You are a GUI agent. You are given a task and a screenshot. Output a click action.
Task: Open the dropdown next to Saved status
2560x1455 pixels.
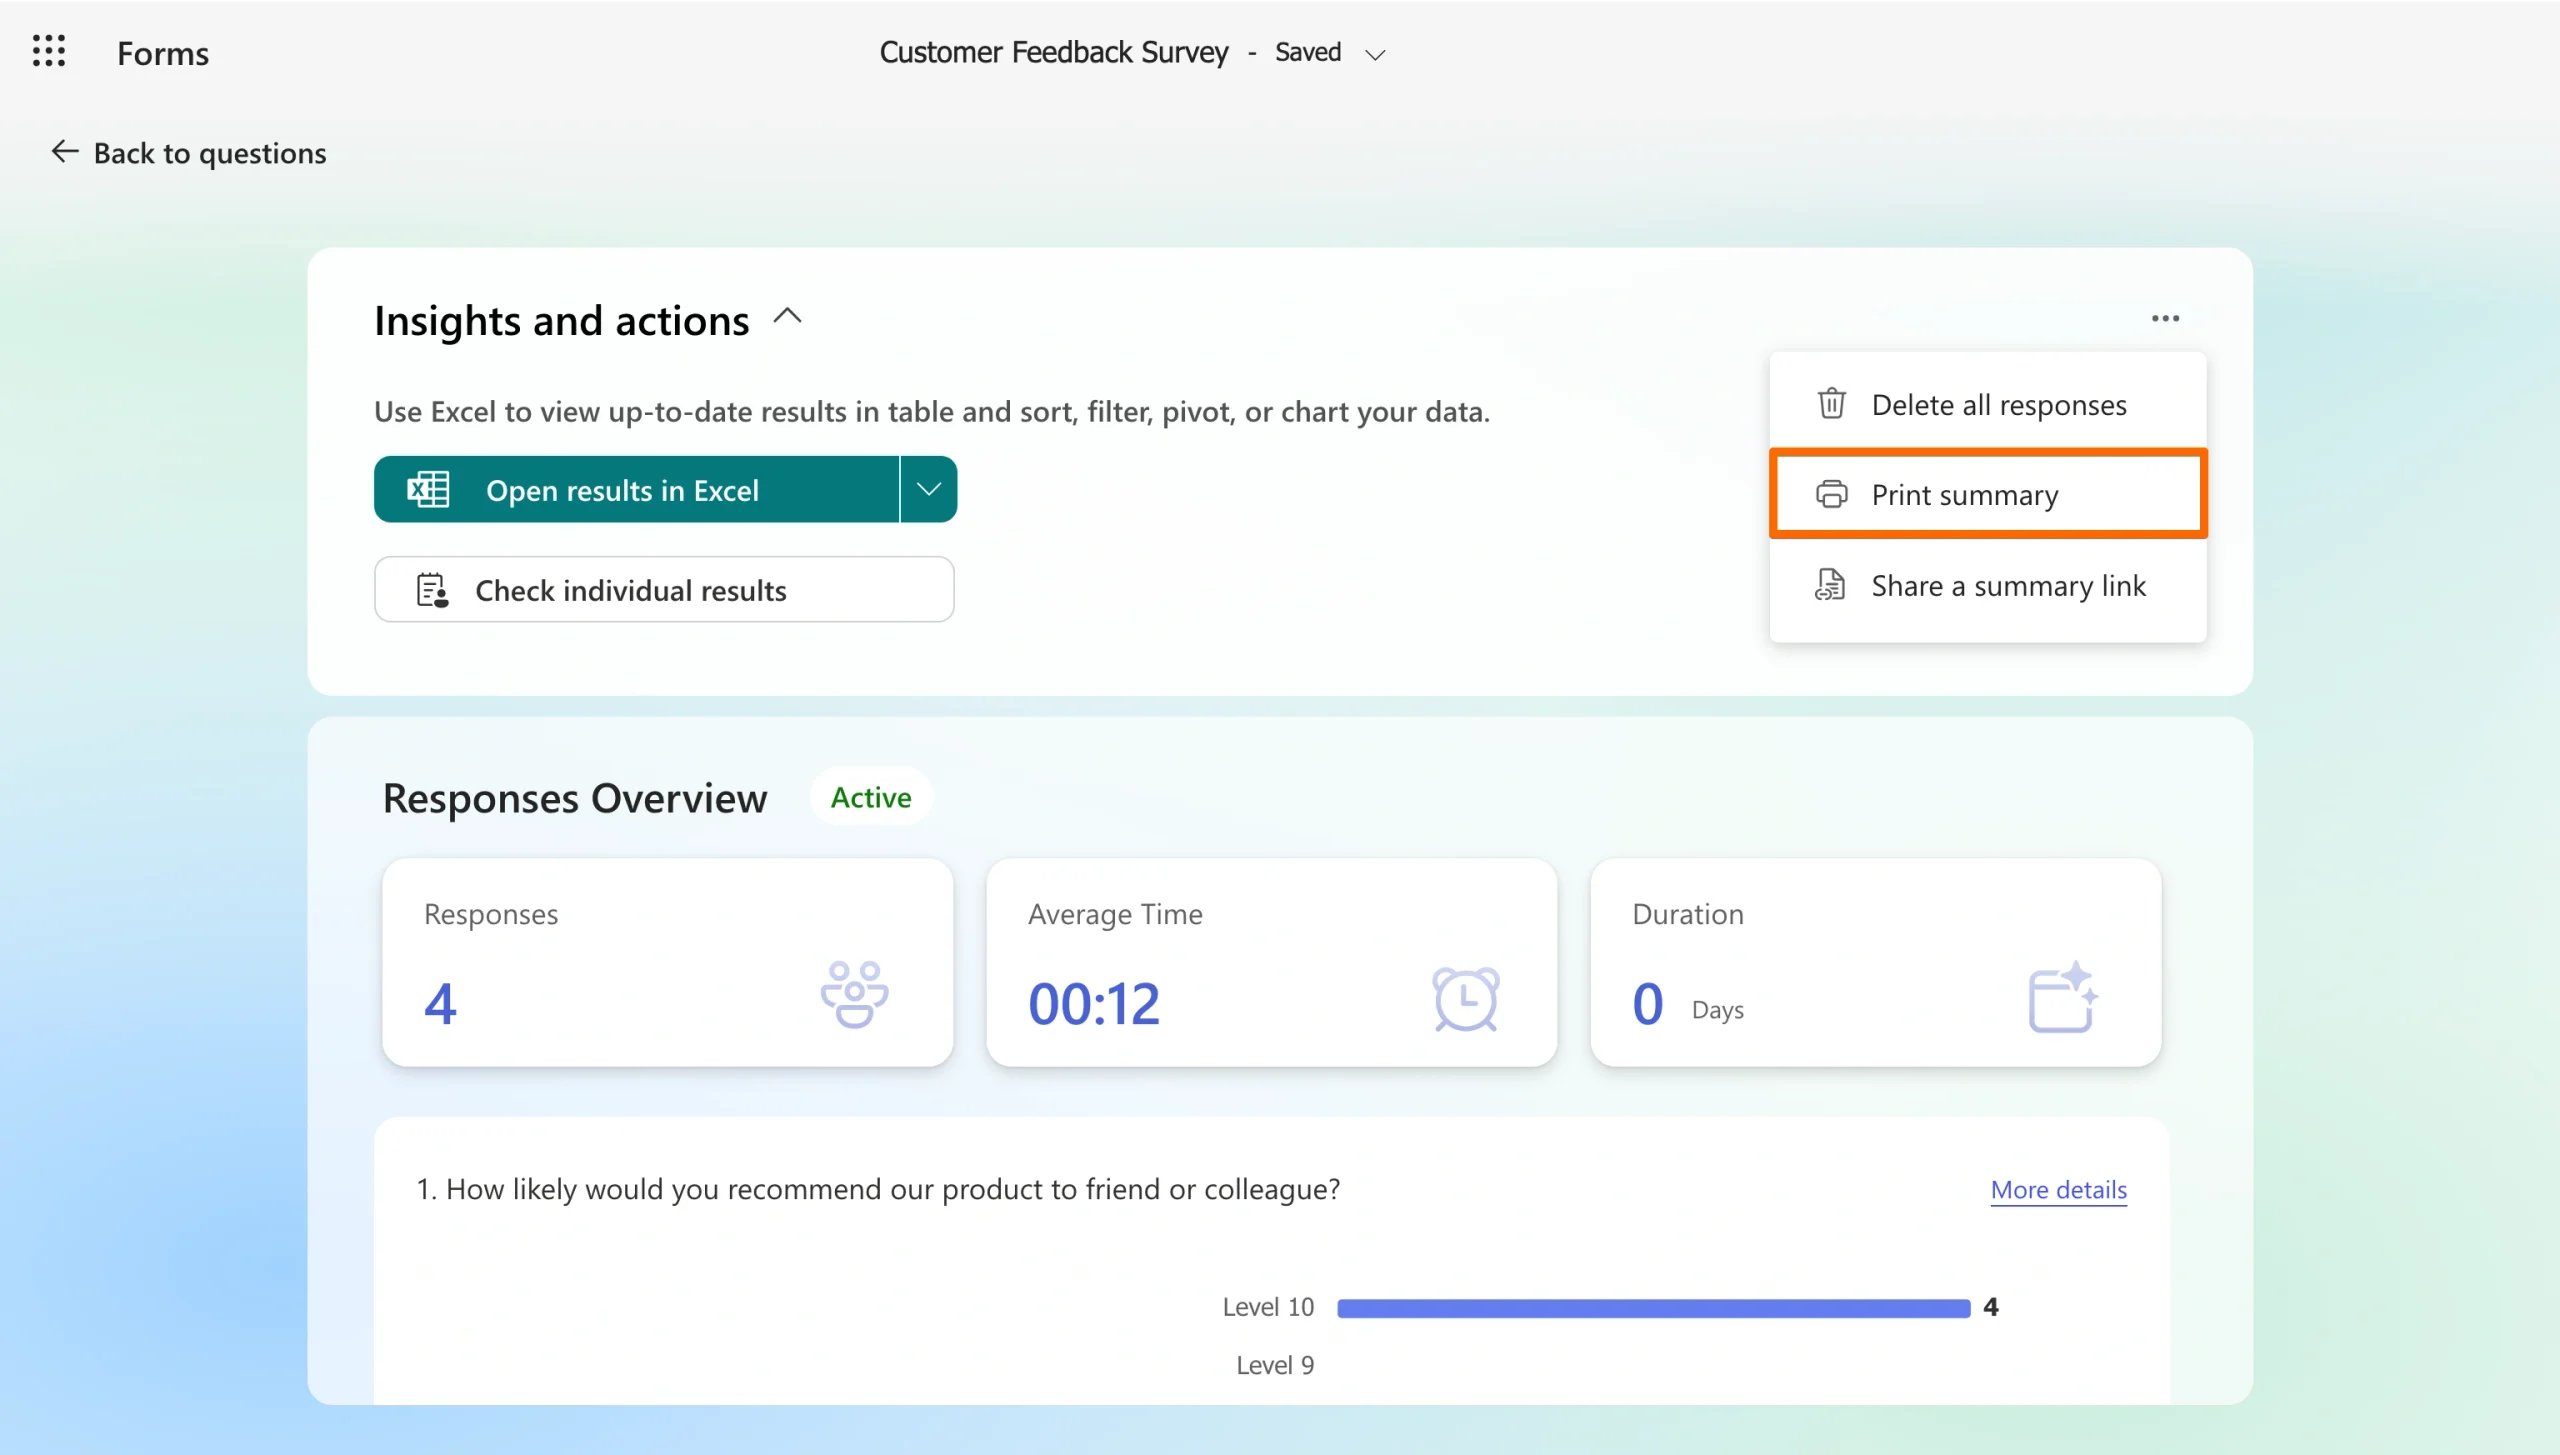click(x=1376, y=55)
